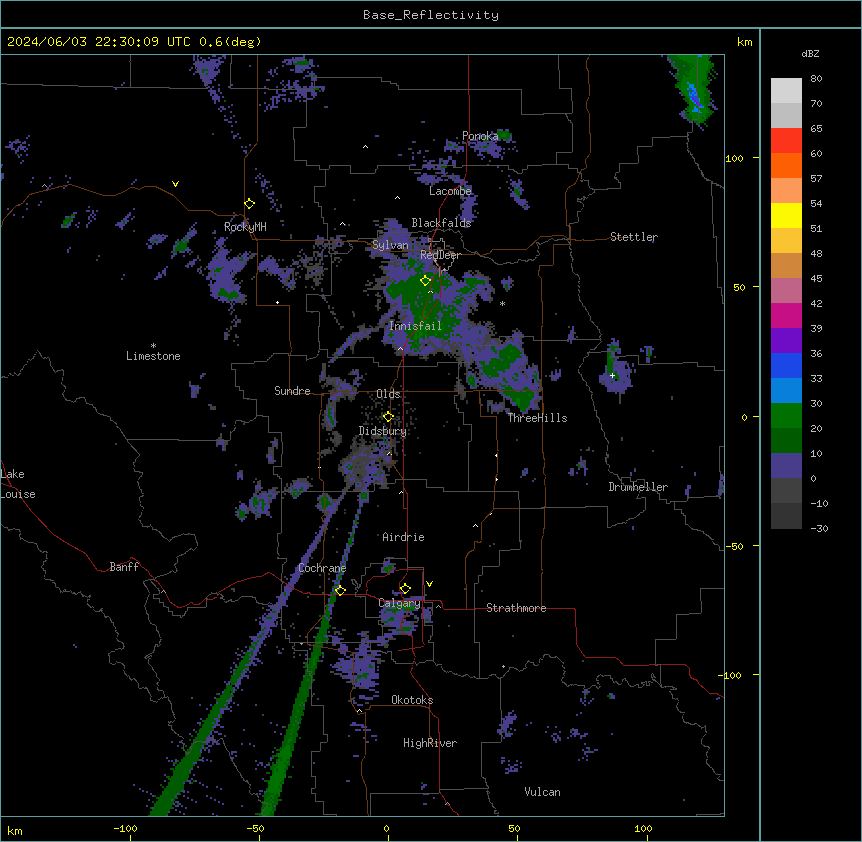Click the Banff label
The height and width of the screenshot is (842, 862).
124,567
